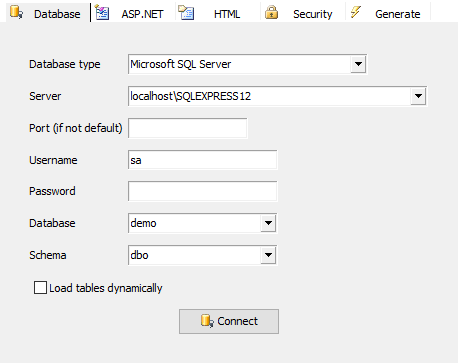Click the Username label
458x363 pixels.
click(x=53, y=160)
